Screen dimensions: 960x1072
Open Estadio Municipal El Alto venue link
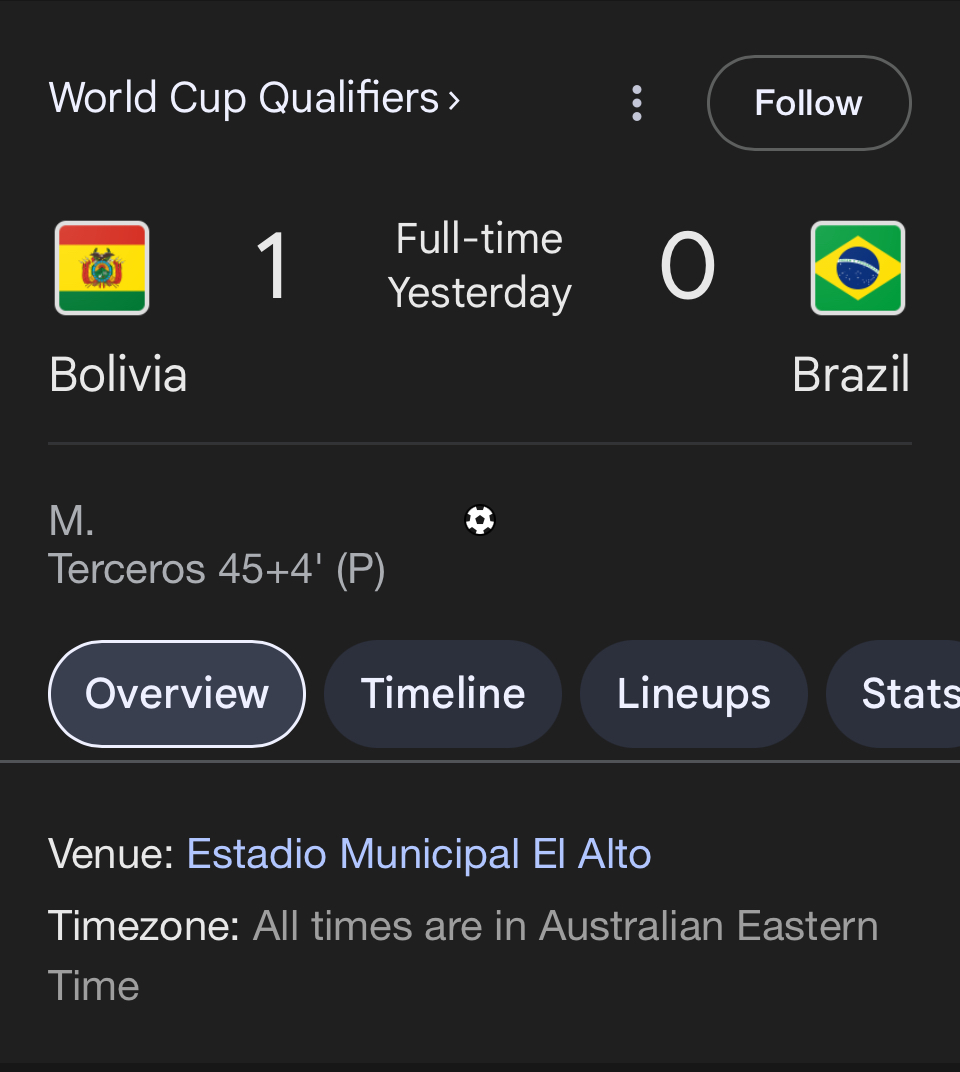(418, 853)
